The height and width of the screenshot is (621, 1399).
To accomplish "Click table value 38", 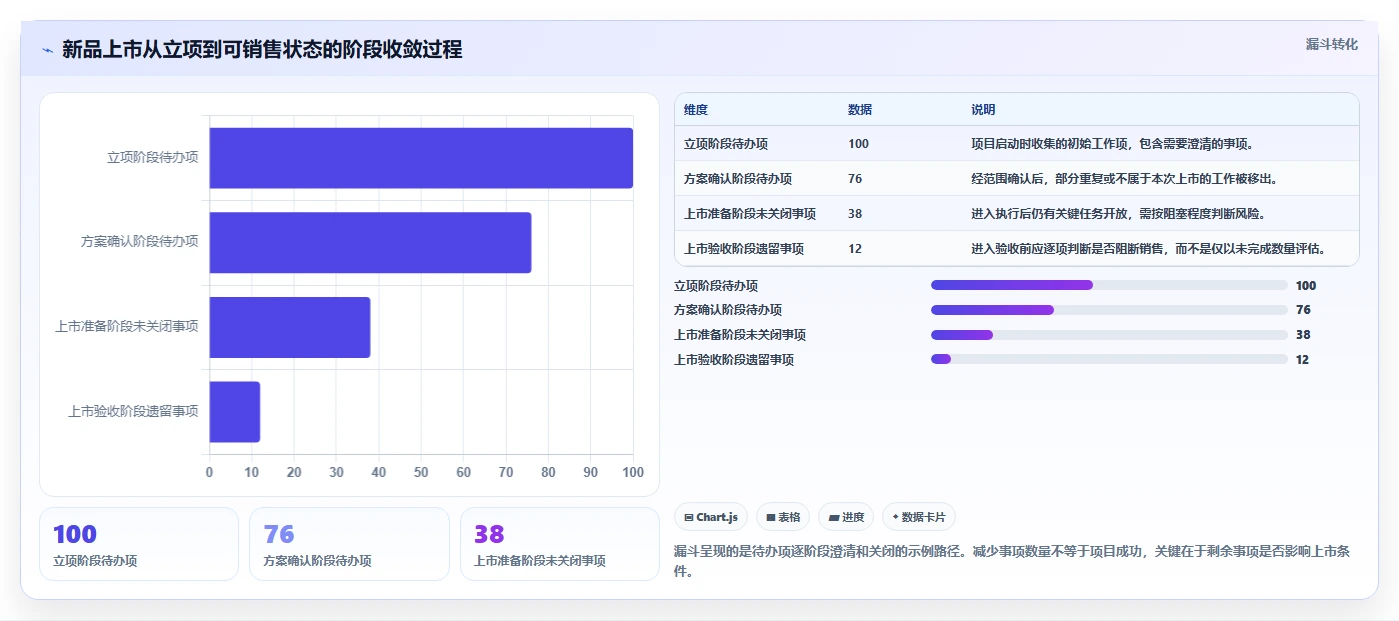I will point(855,214).
